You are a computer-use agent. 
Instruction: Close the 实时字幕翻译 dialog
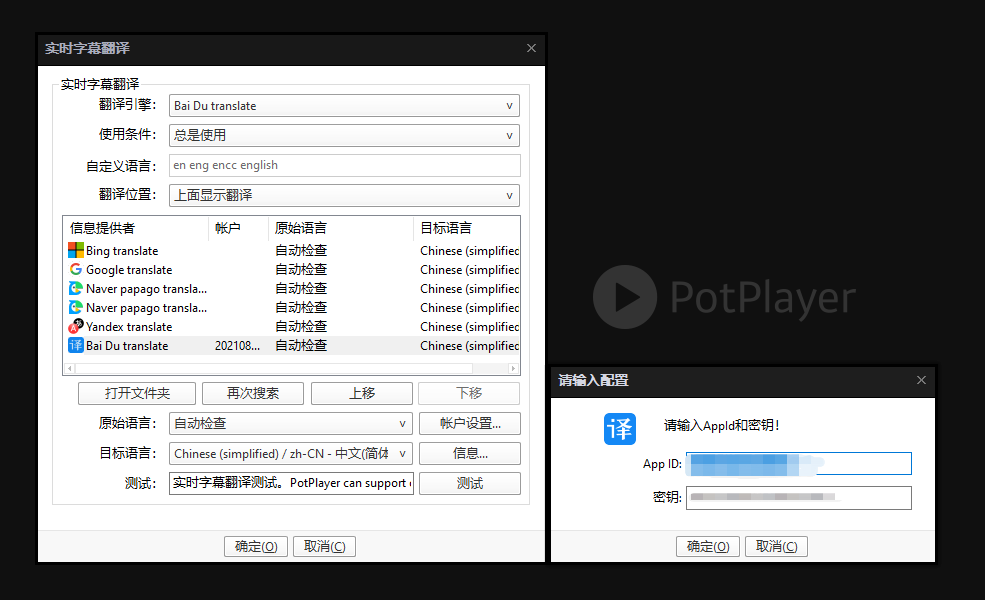point(531,48)
